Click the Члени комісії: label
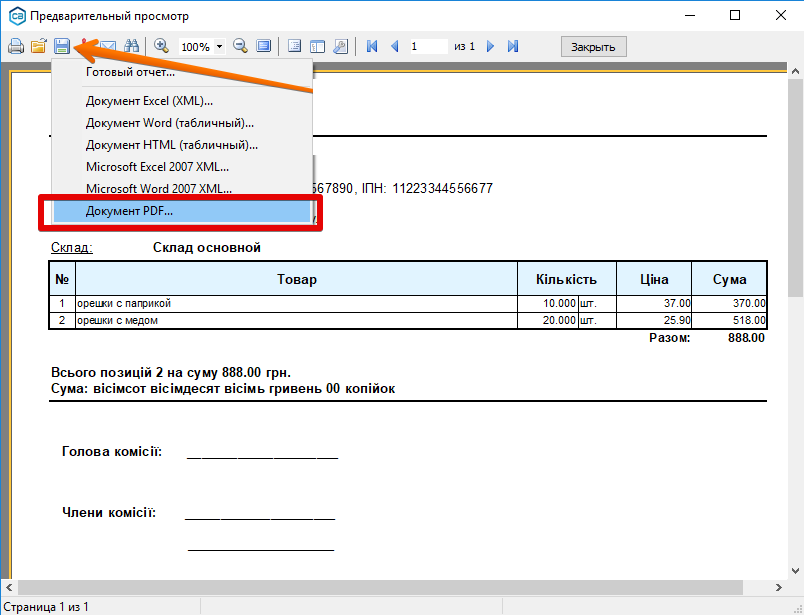804x615 pixels. click(x=109, y=512)
